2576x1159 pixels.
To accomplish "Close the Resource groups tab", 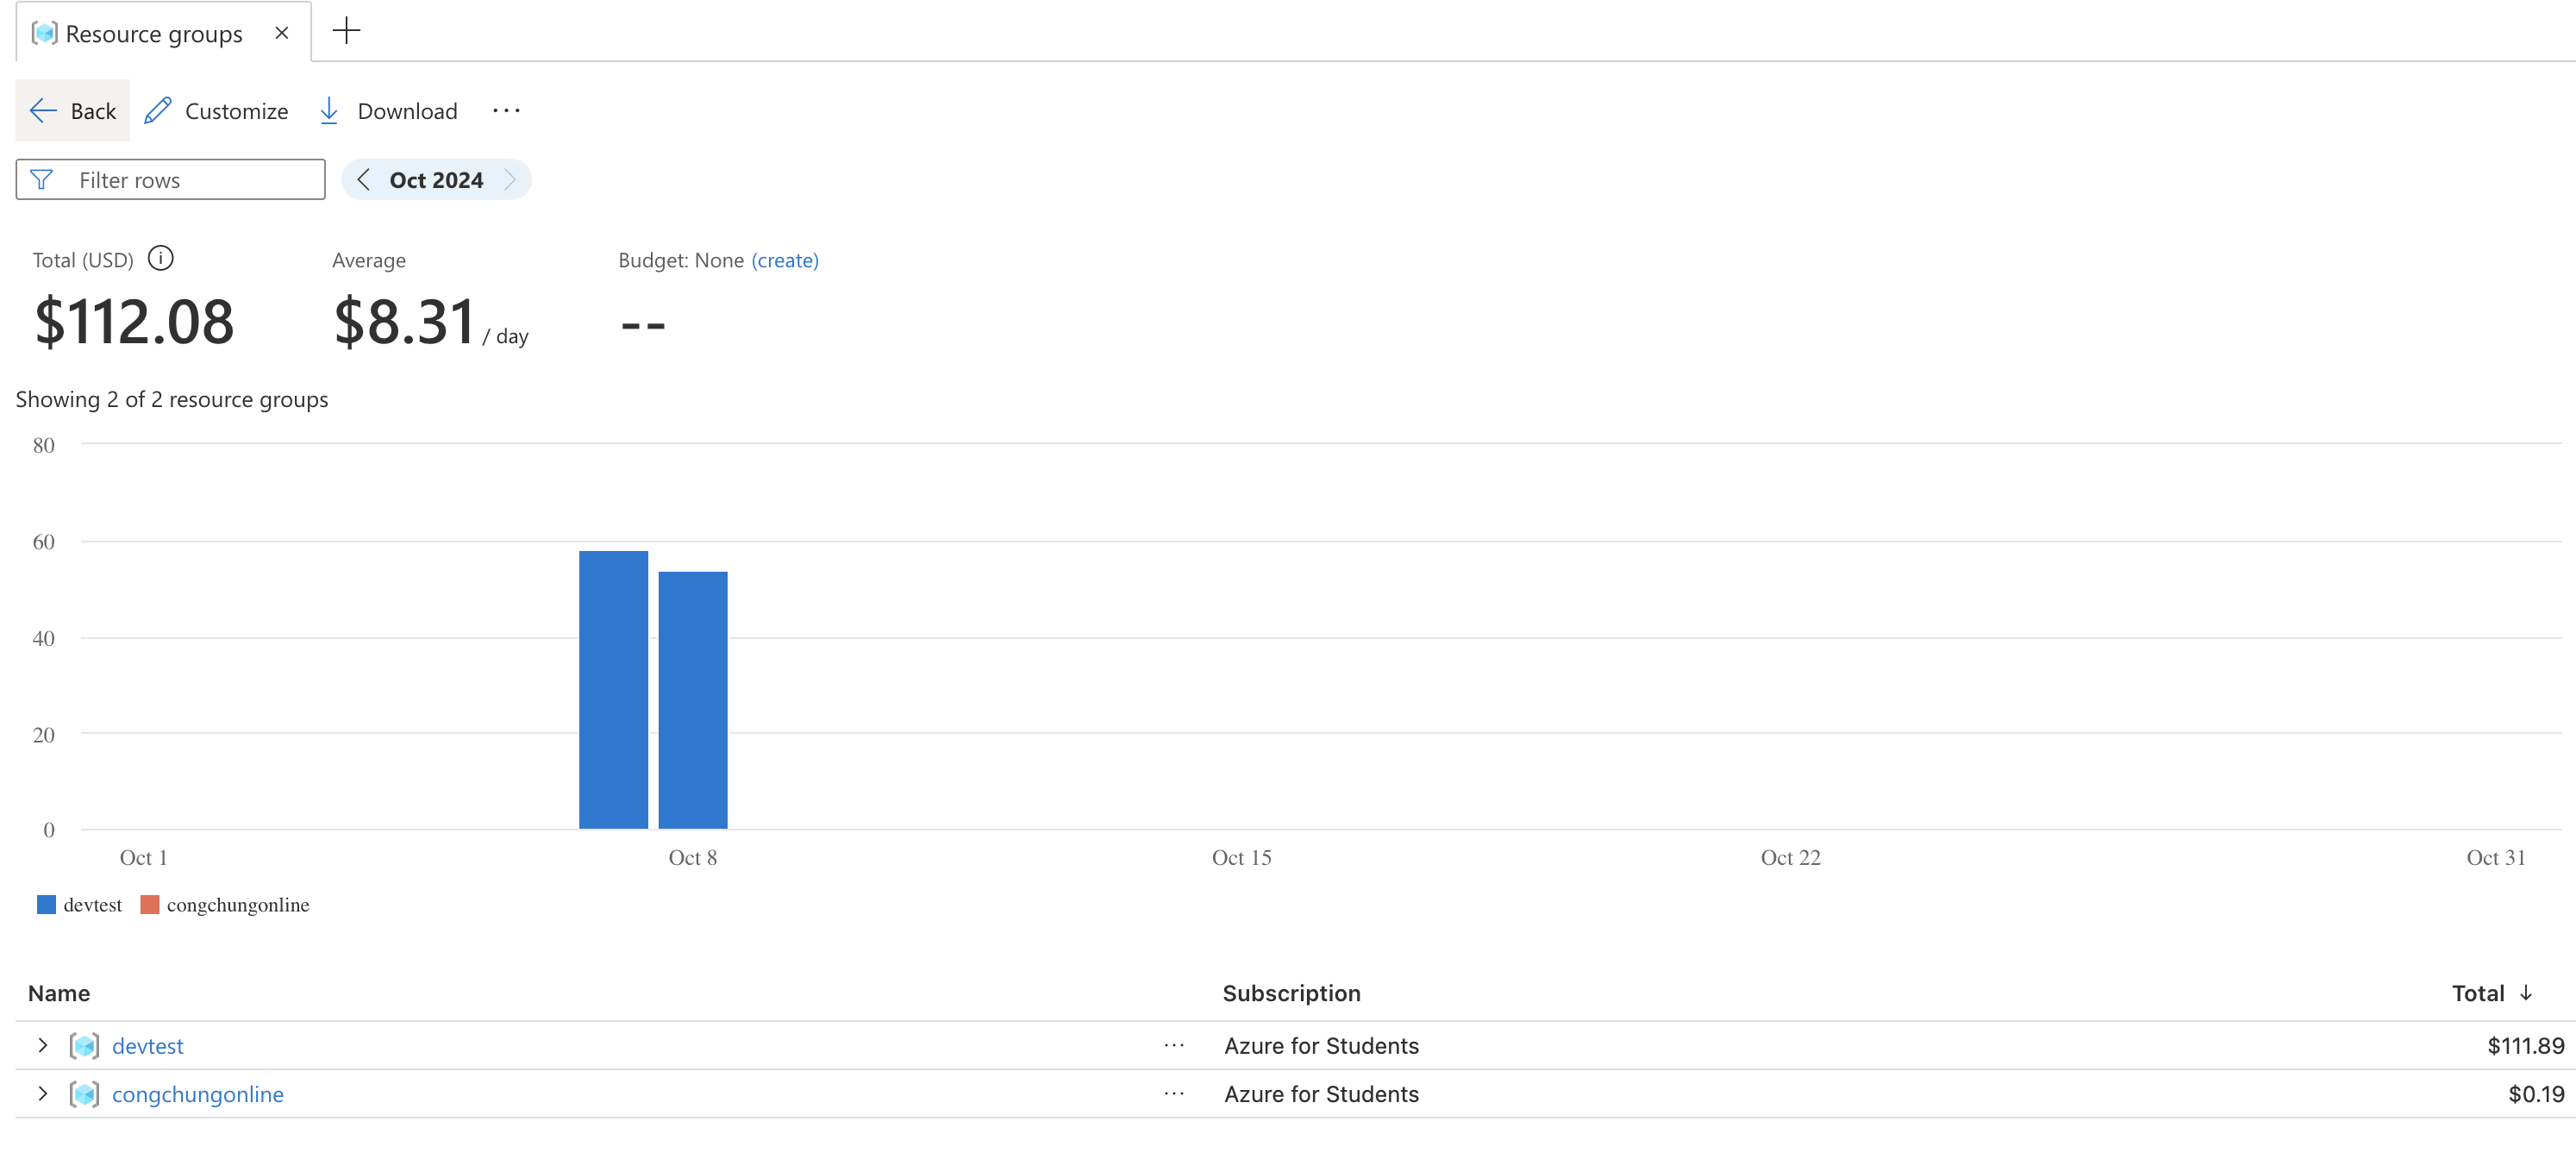I will point(282,33).
